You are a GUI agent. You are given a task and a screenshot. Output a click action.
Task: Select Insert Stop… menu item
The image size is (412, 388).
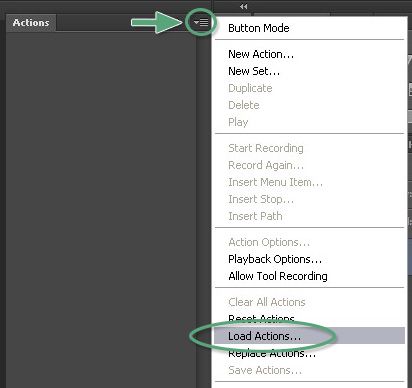pos(261,199)
